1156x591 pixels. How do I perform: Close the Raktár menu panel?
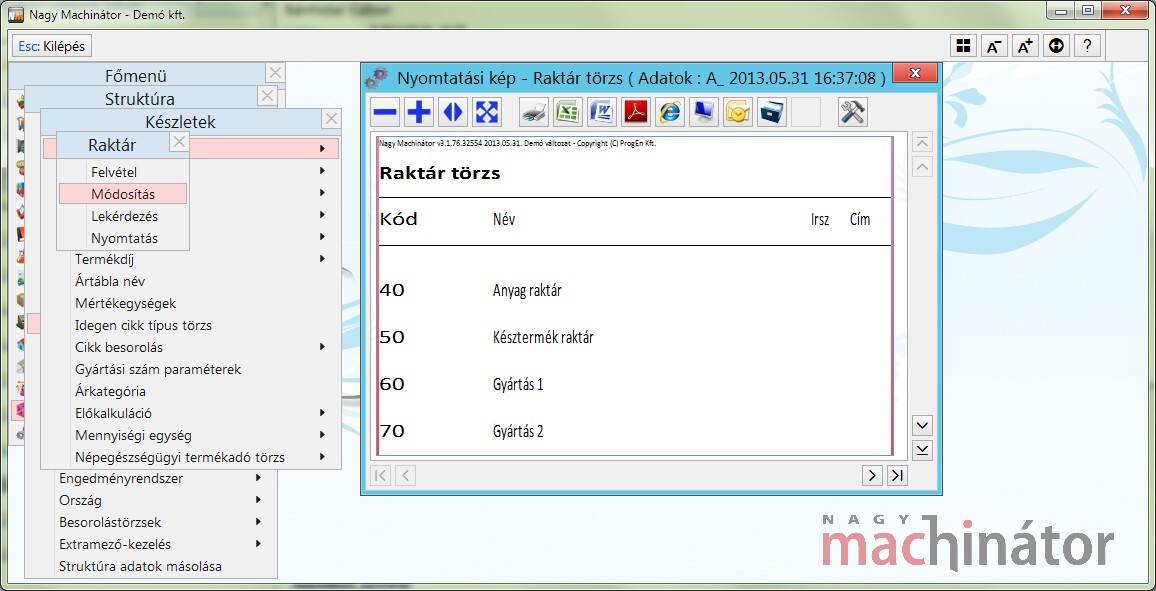[x=179, y=142]
